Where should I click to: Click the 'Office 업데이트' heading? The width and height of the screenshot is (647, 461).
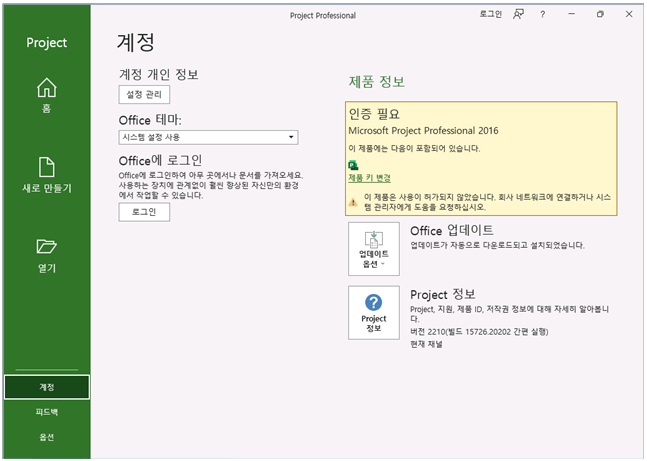(451, 230)
